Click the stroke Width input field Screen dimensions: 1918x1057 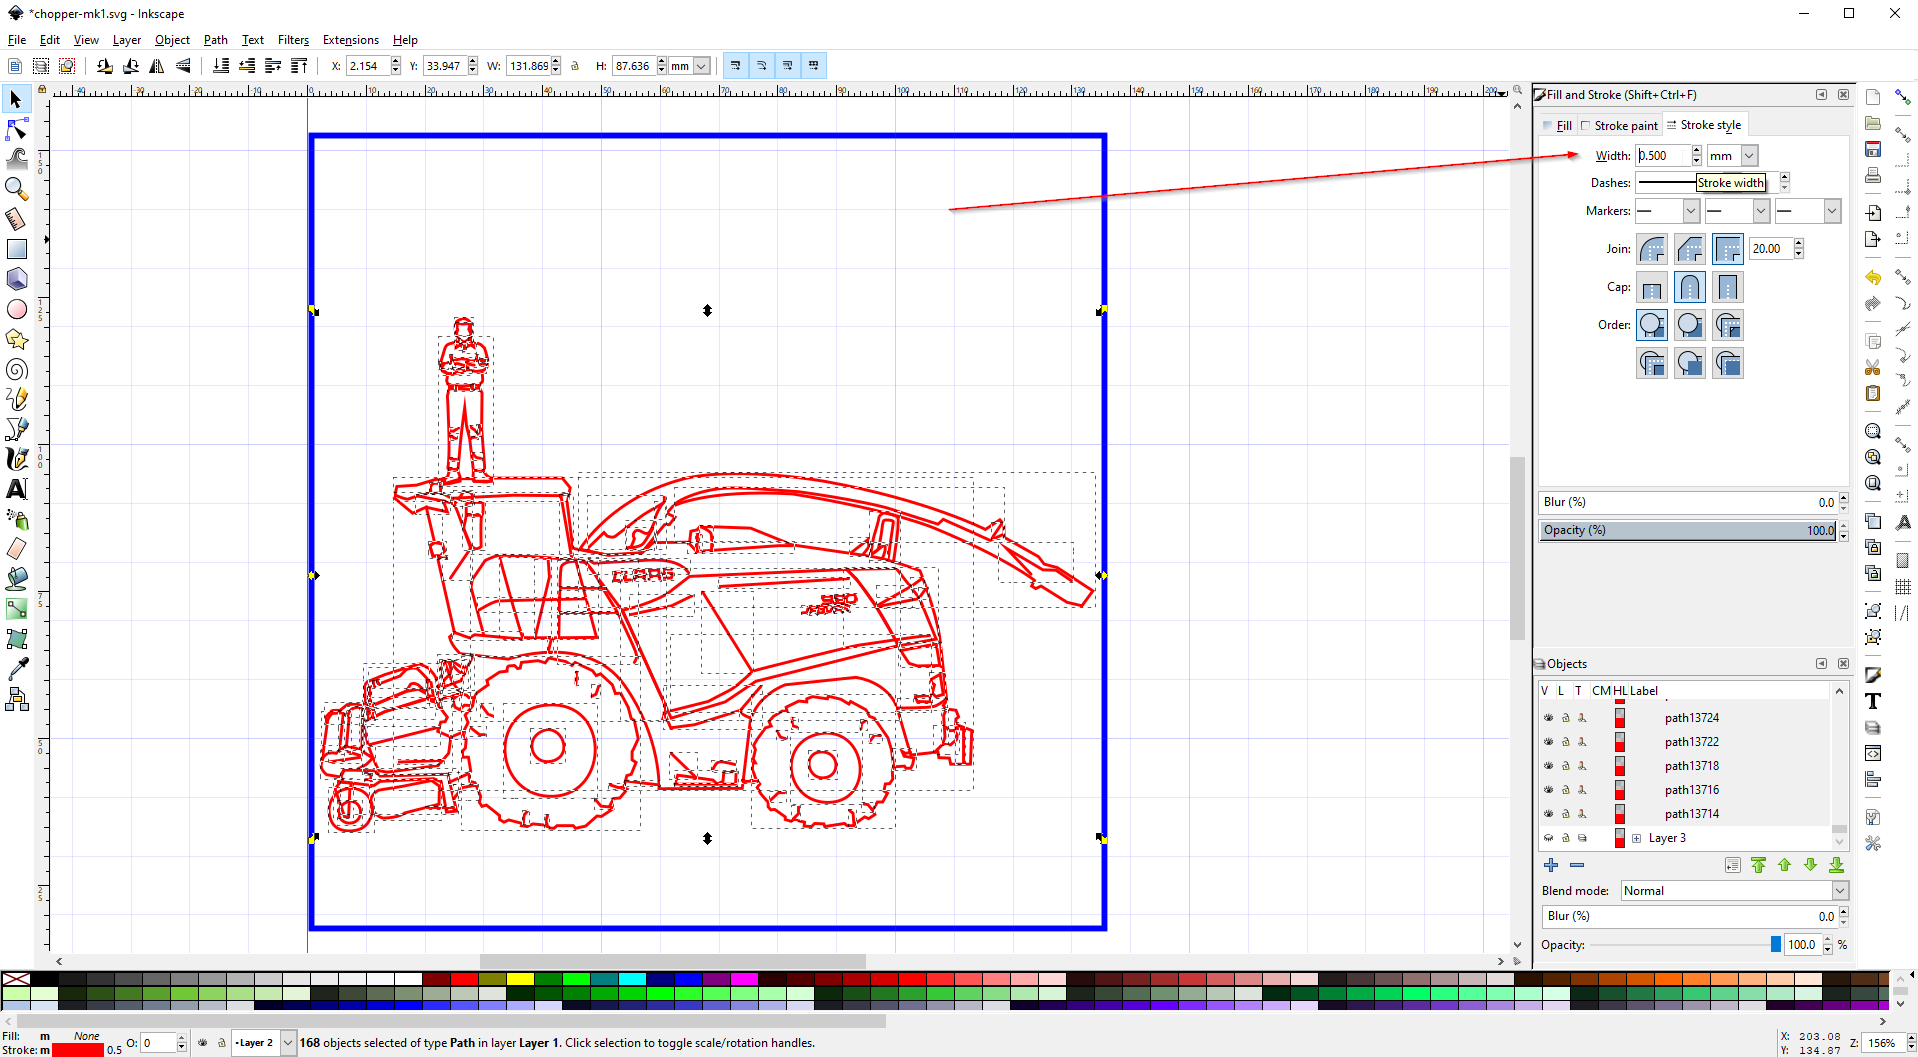tap(1663, 156)
